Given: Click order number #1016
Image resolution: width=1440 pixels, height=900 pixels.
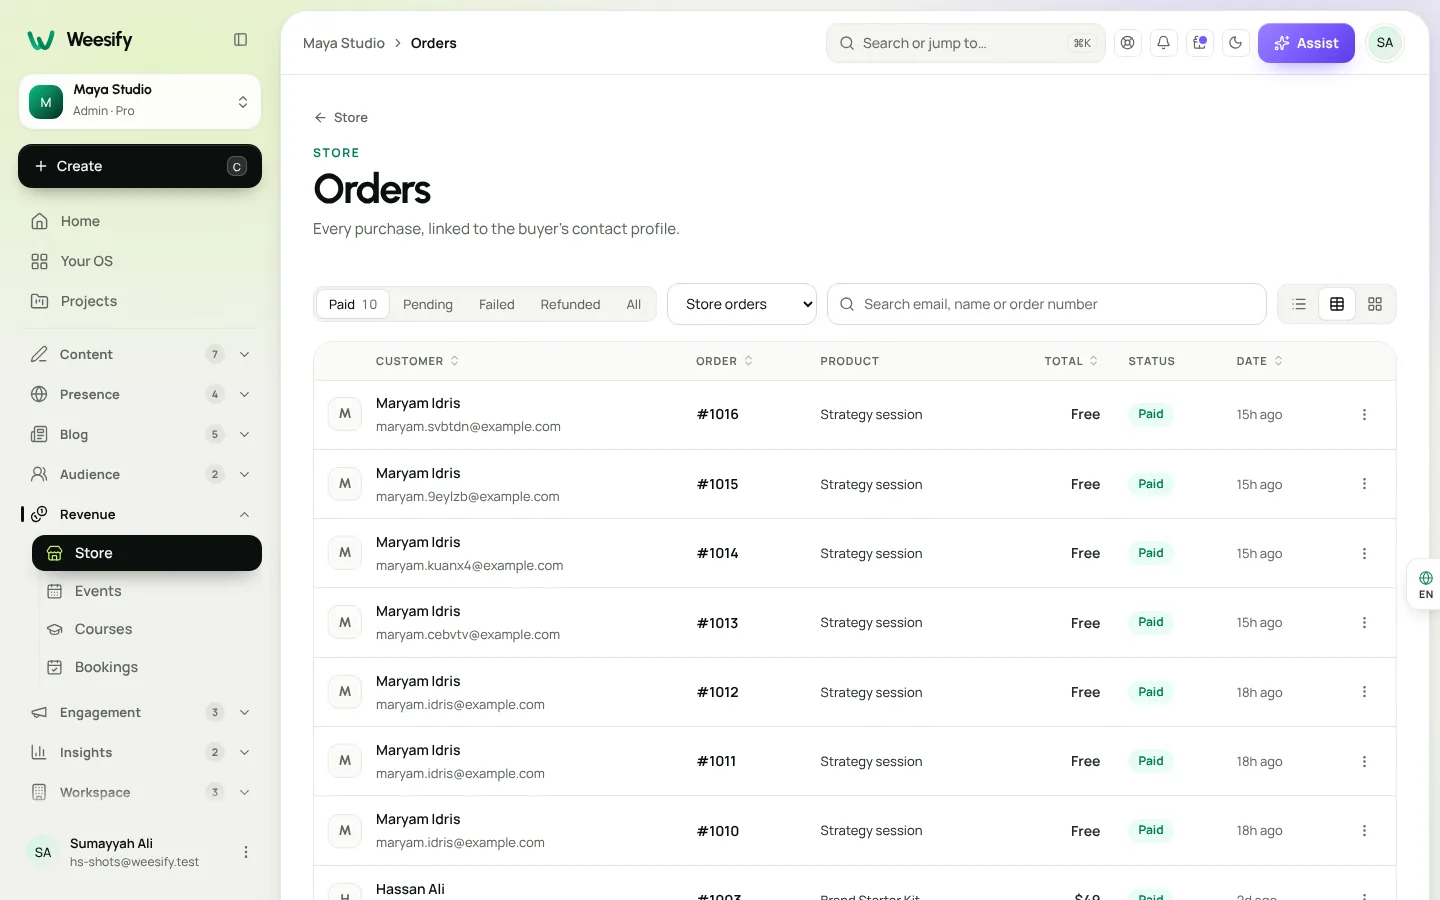Looking at the screenshot, I should 718,414.
